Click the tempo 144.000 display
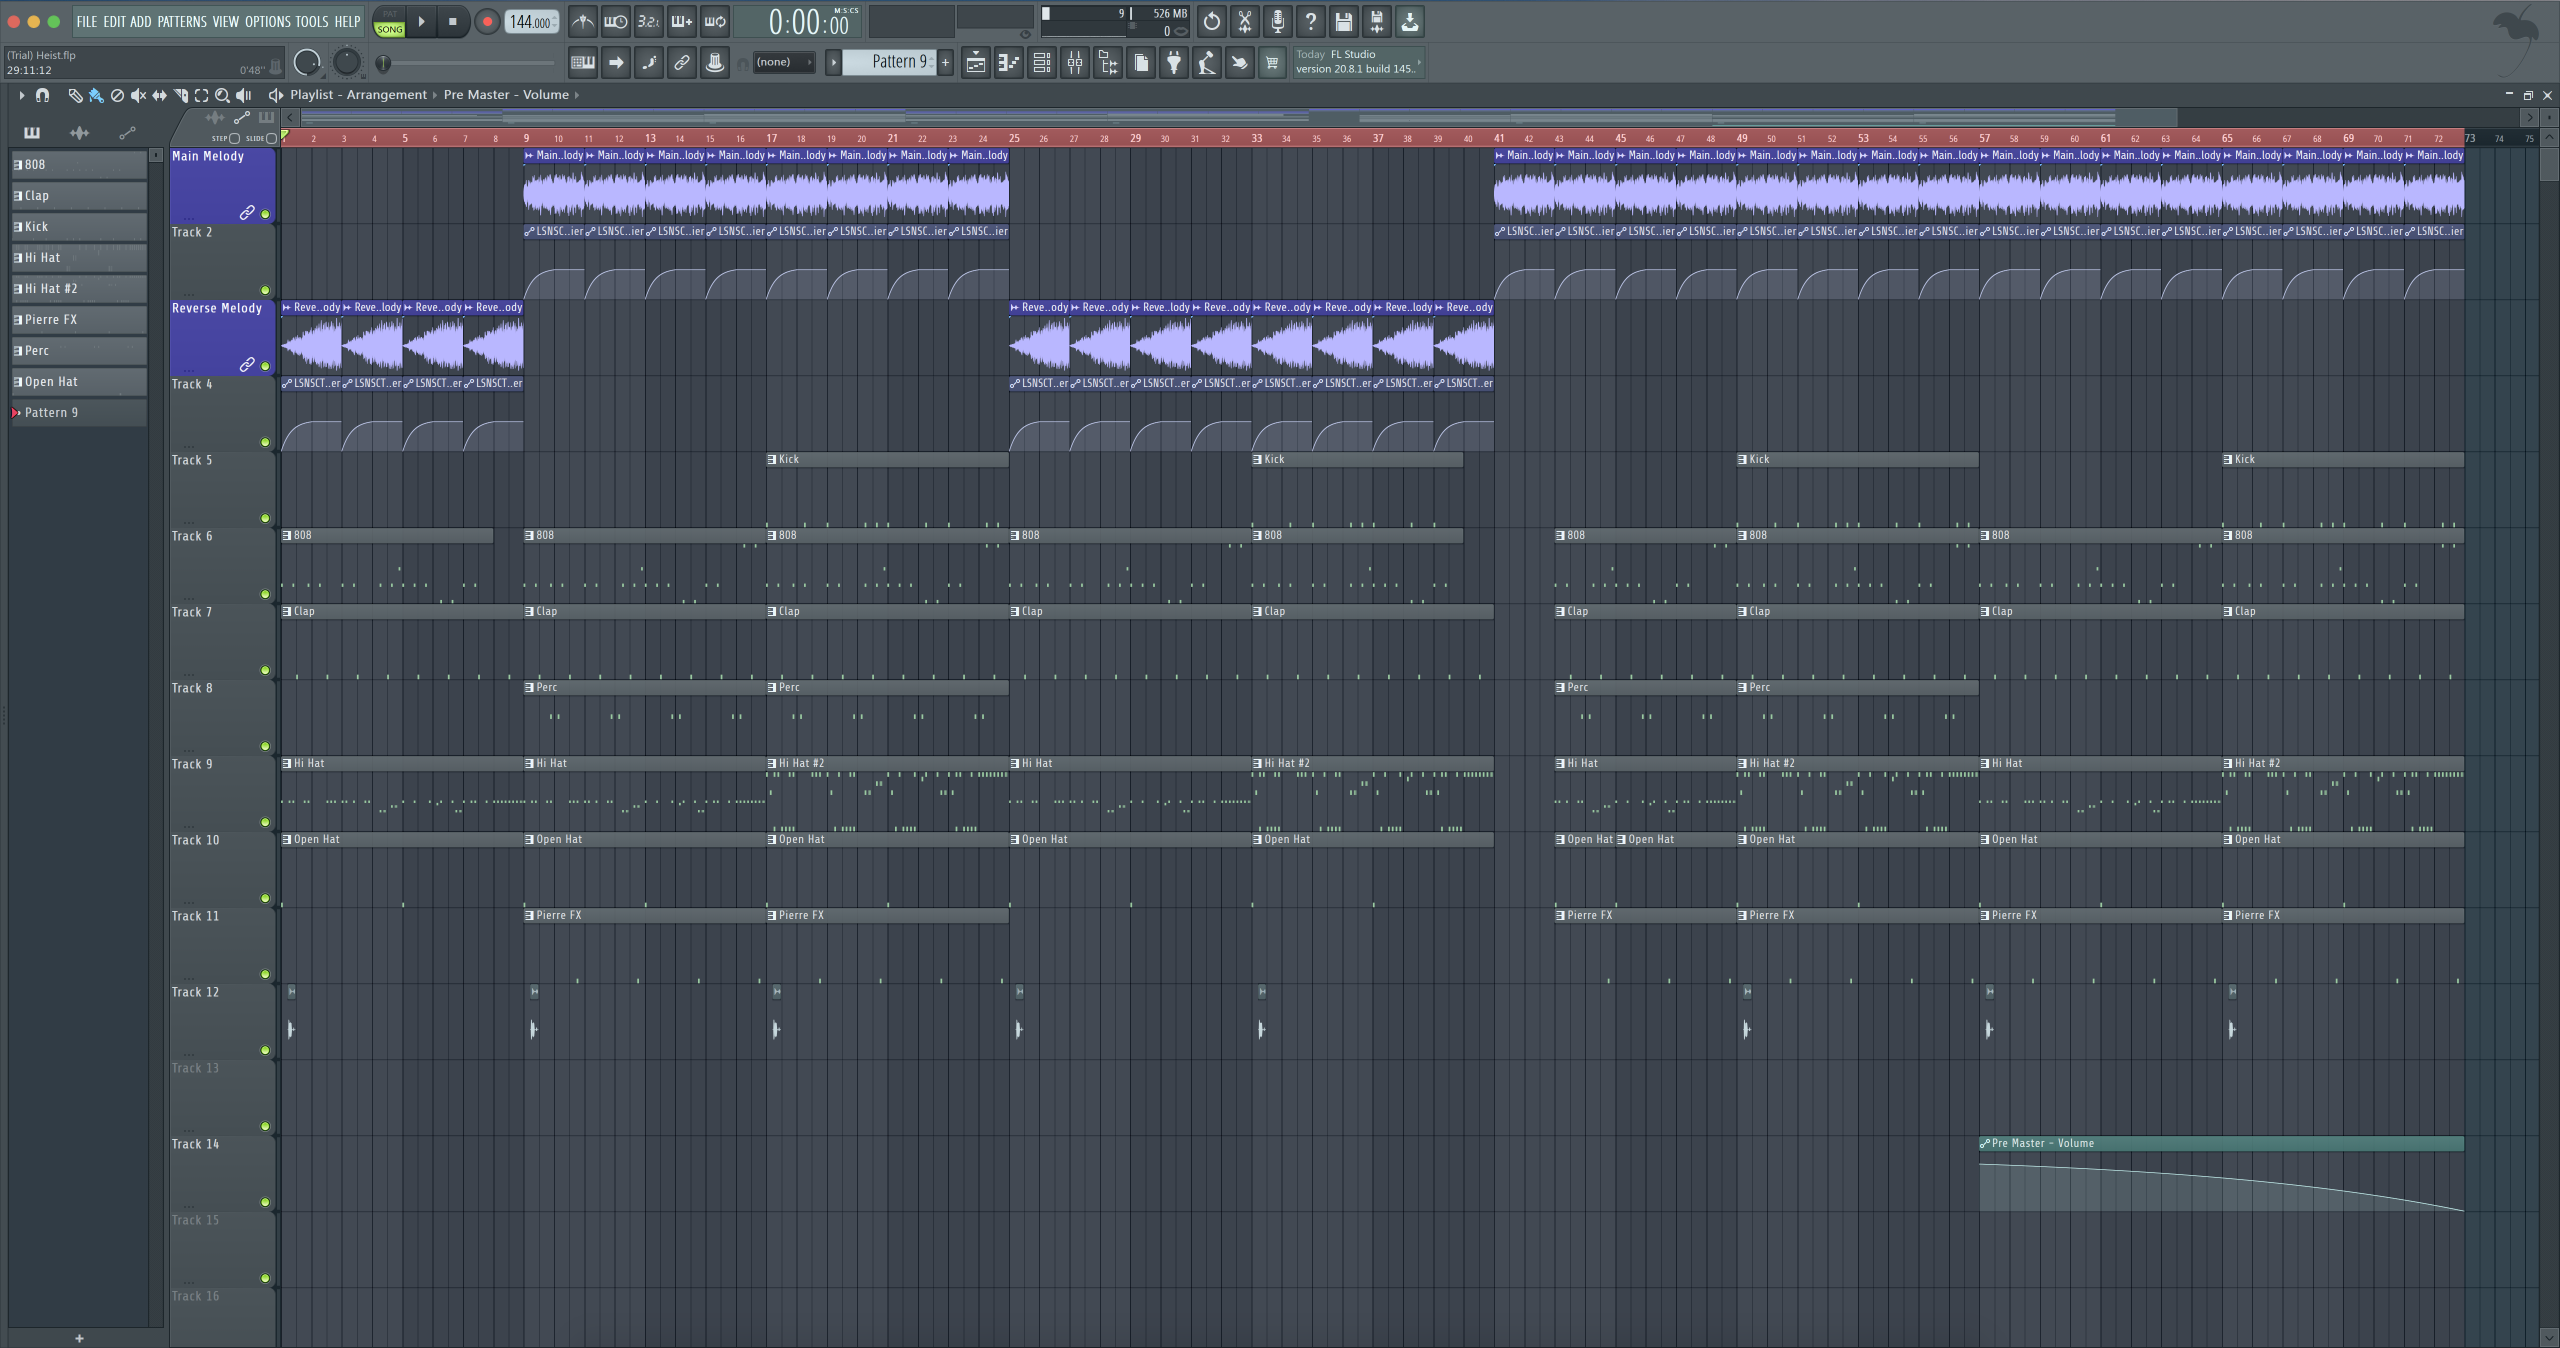 pos(531,22)
